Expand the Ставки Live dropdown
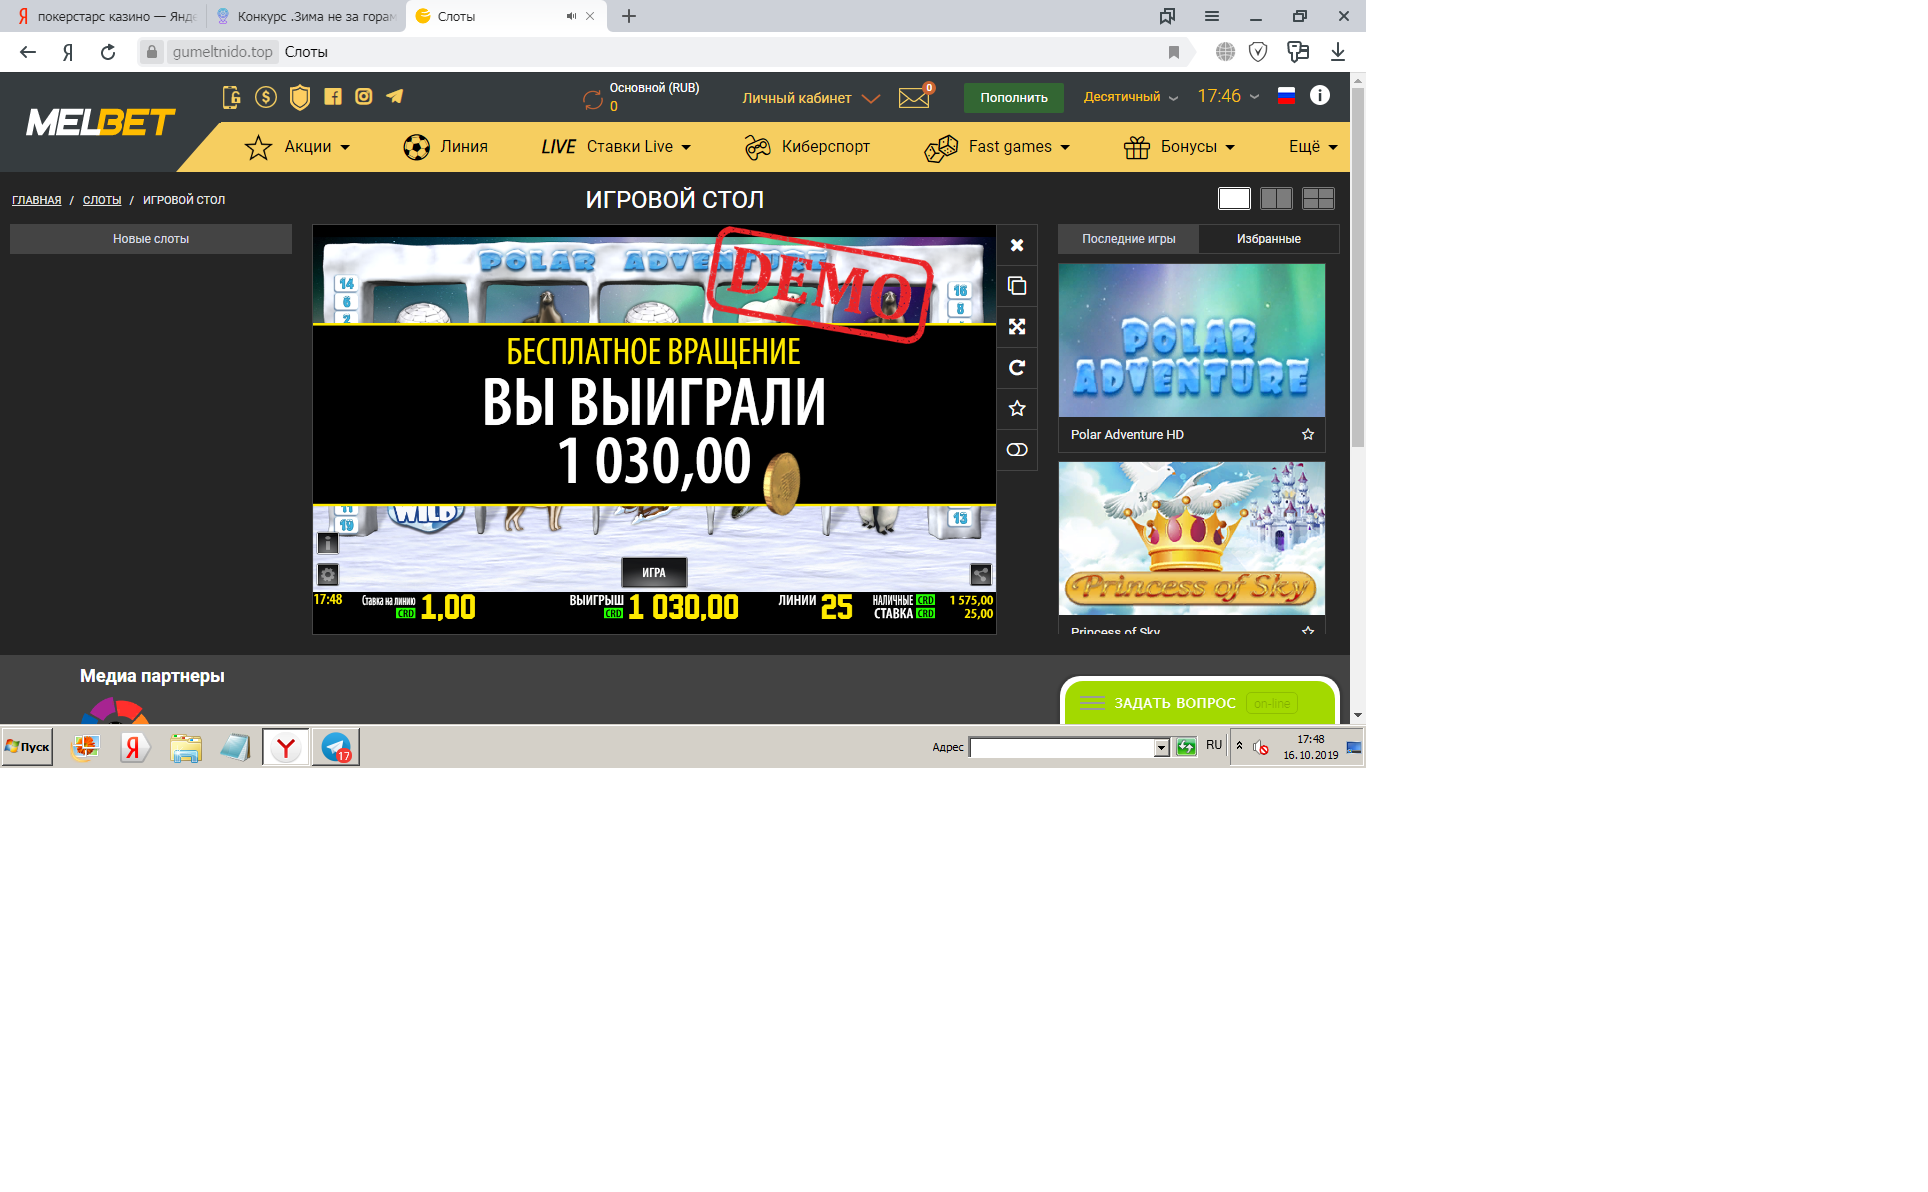The height and width of the screenshot is (1192, 1928). tap(616, 147)
